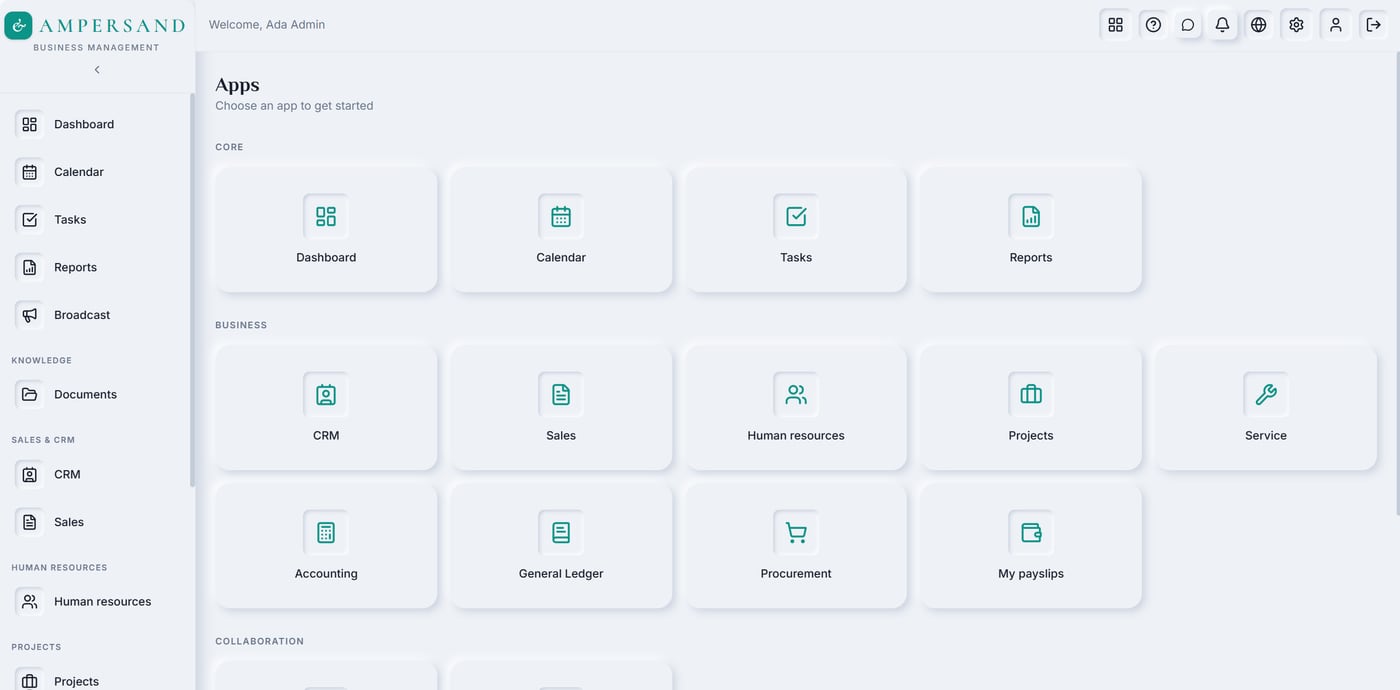Screen dimensions: 1400x690
Task: Open the Reports app card
Action: pyautogui.click(x=1031, y=230)
